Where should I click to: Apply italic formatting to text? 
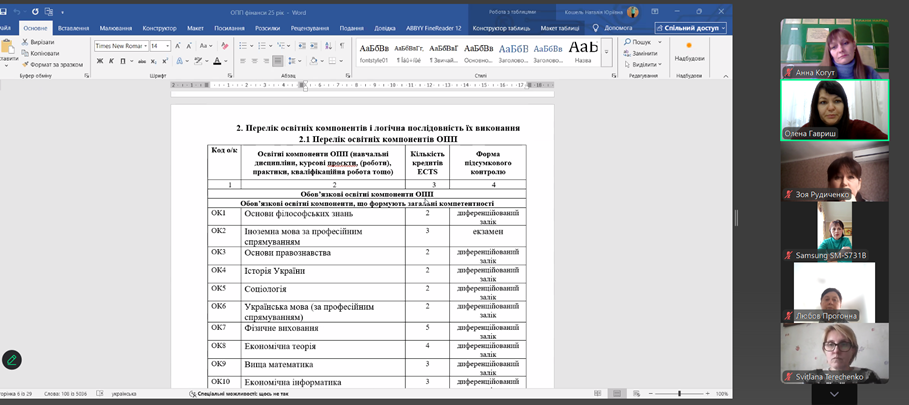point(109,62)
